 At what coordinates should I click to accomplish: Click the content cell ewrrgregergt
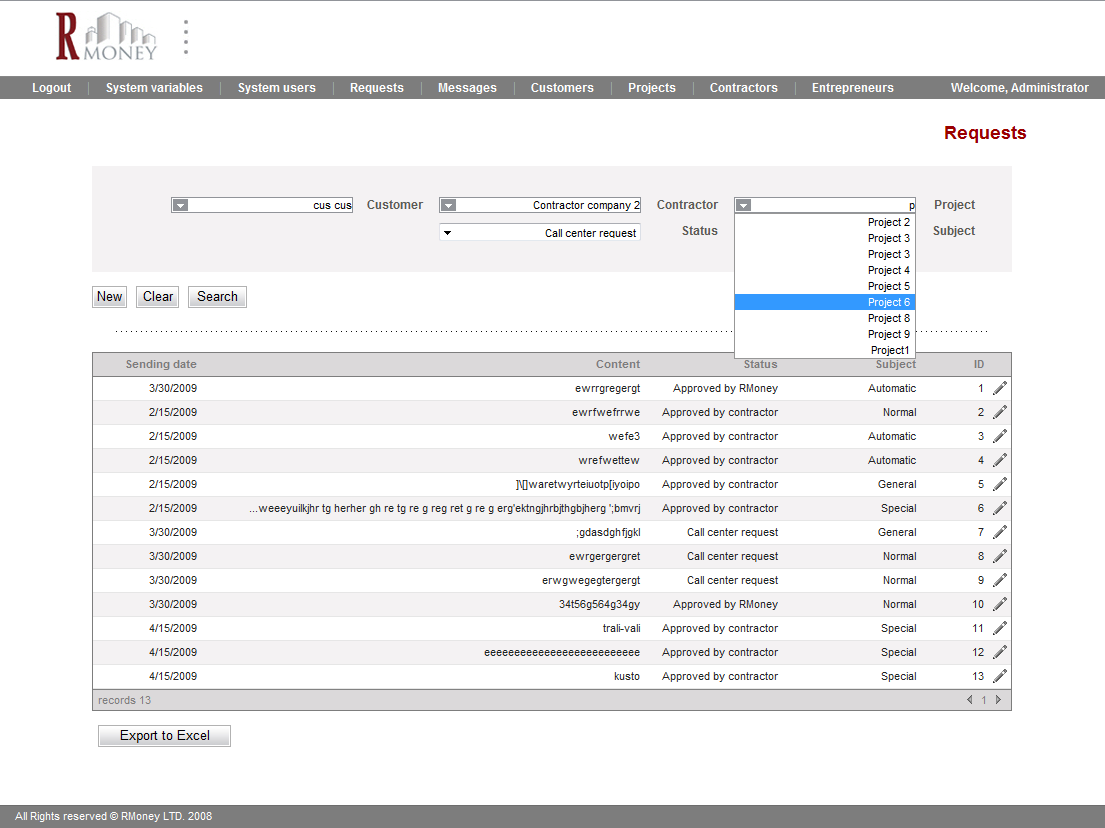607,388
